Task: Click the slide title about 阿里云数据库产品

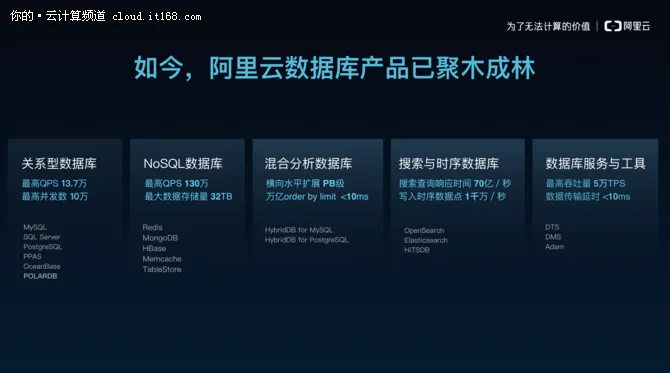Action: (335, 68)
